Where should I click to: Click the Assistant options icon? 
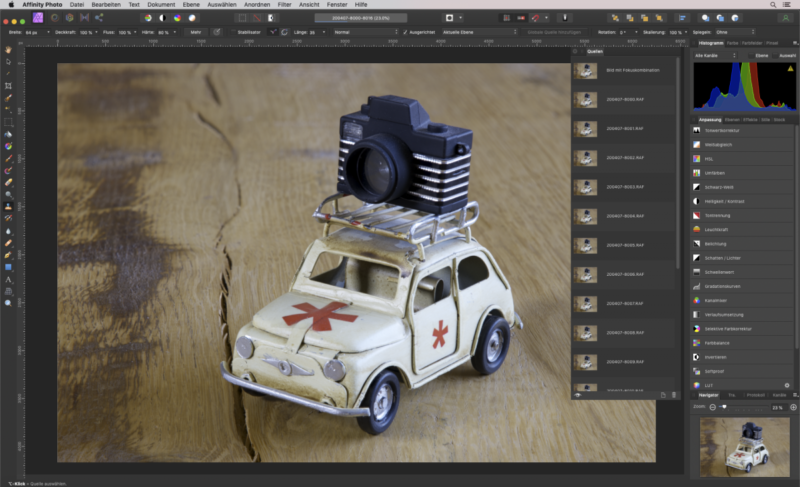[565, 18]
